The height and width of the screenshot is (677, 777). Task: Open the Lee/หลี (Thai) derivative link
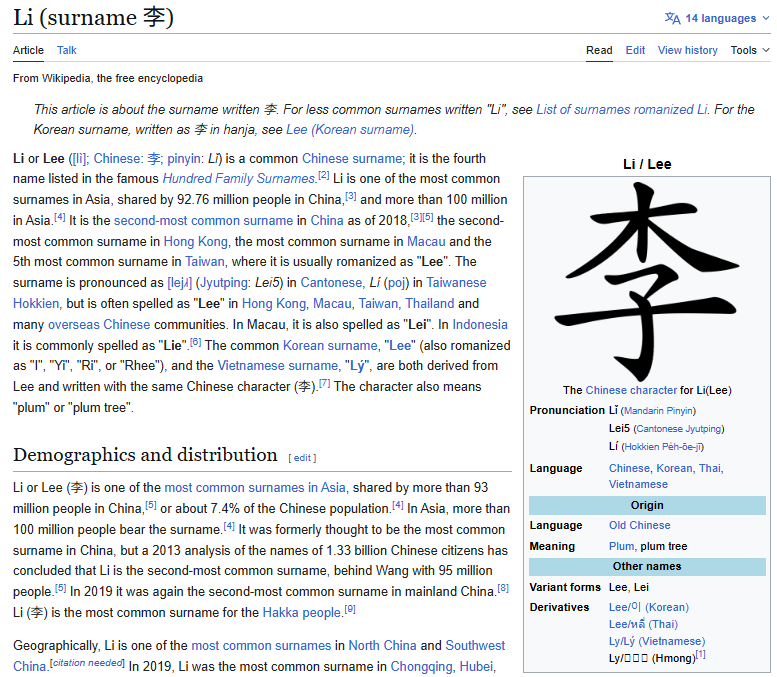point(643,624)
